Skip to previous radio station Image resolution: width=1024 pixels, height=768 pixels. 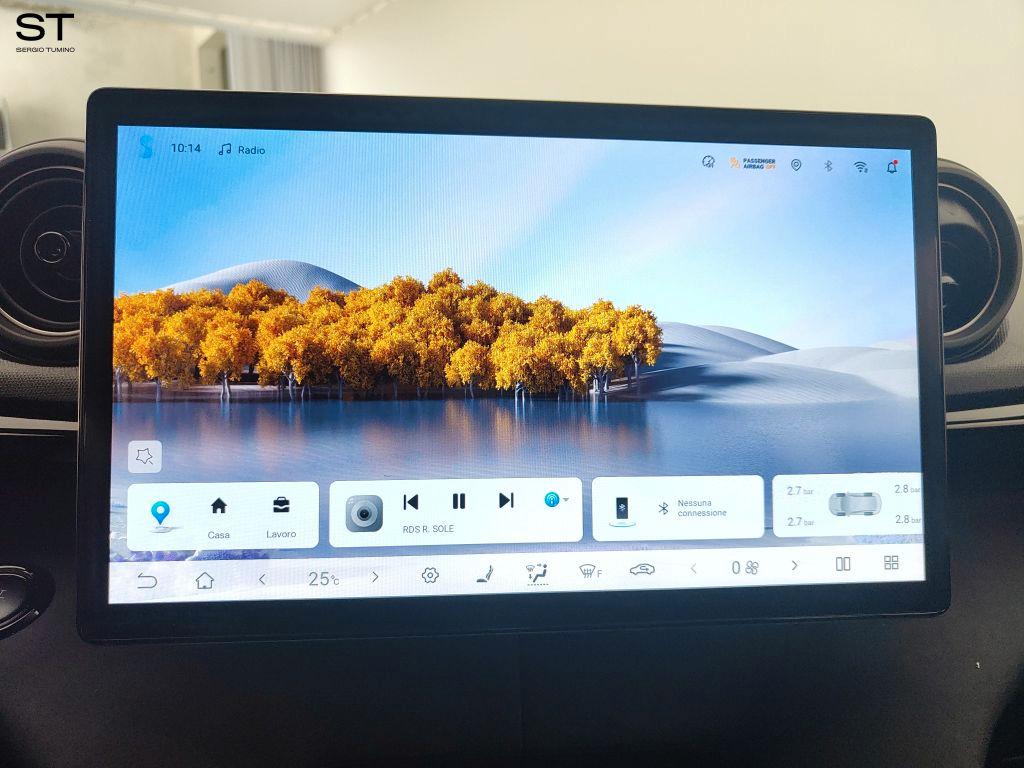[x=411, y=502]
